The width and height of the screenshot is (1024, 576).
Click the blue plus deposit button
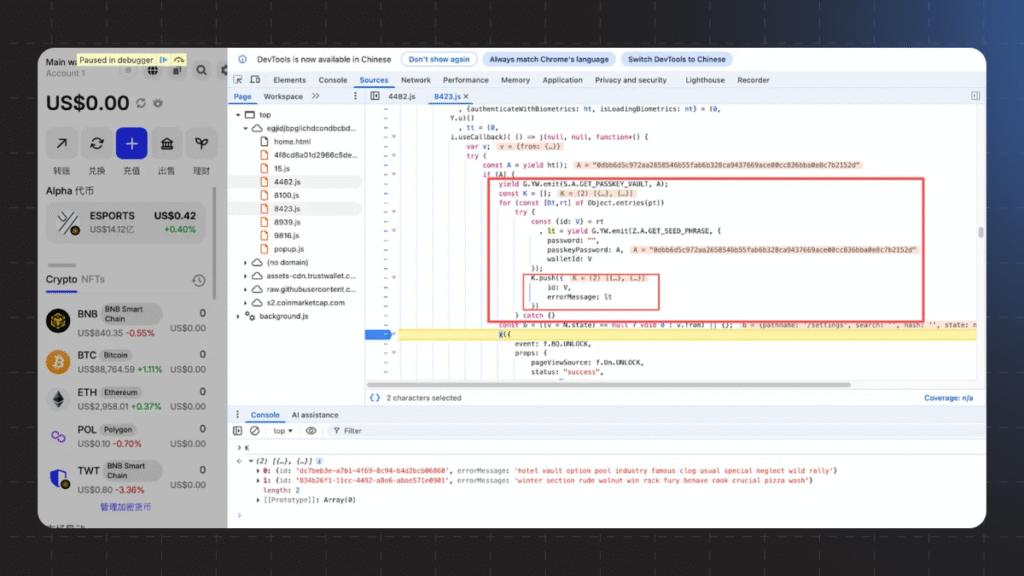(131, 144)
